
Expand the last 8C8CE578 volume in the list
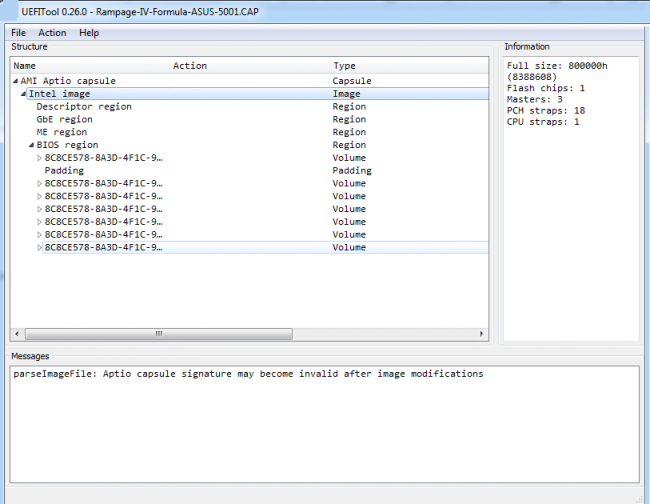[x=39, y=247]
